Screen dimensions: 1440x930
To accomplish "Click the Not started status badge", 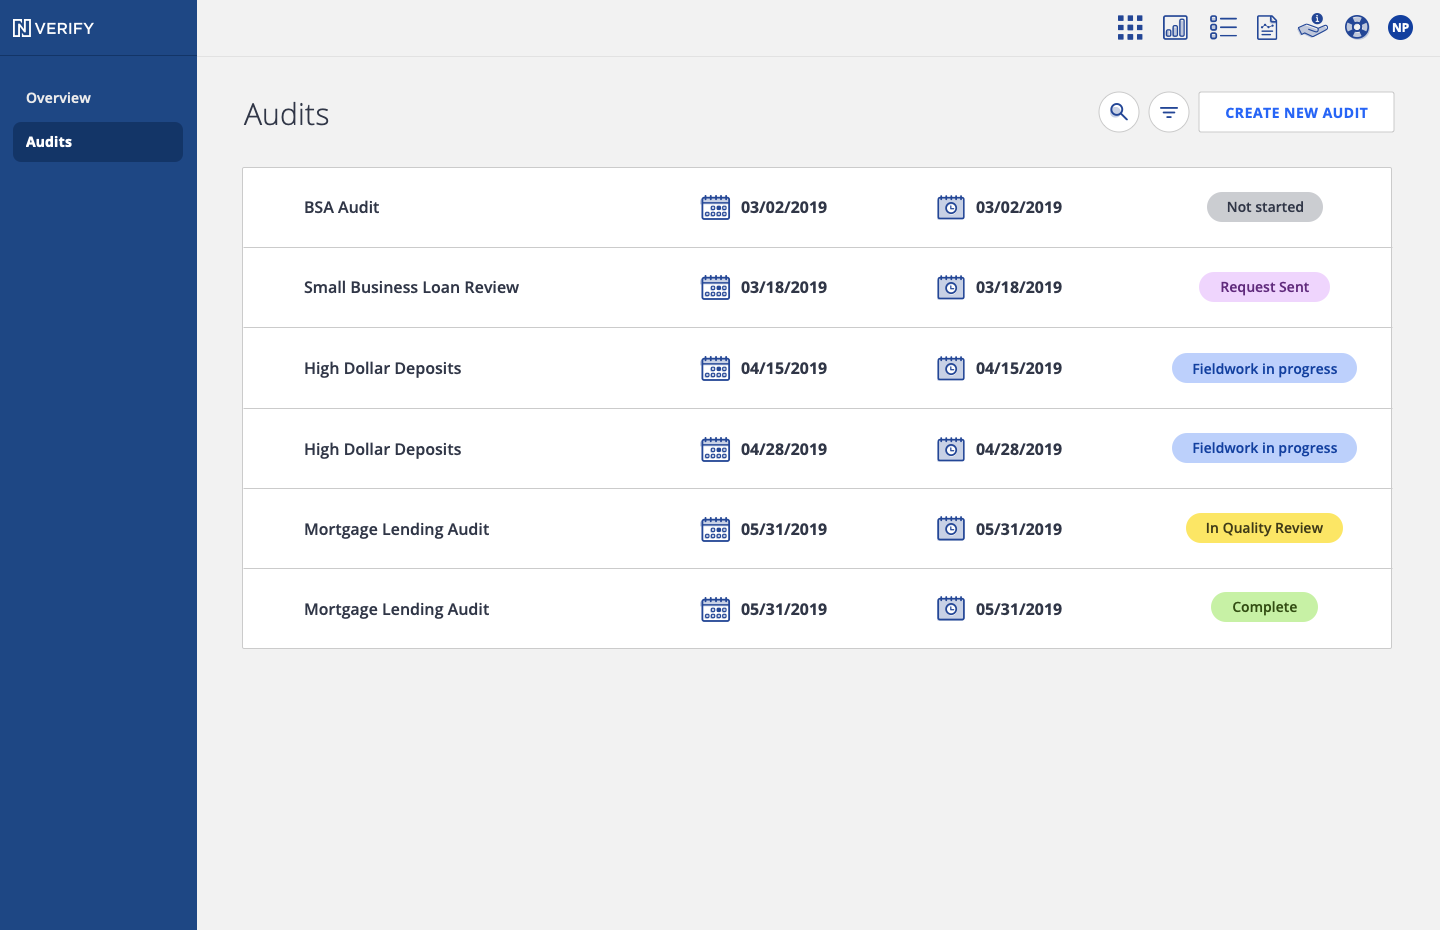I will pyautogui.click(x=1264, y=207).
